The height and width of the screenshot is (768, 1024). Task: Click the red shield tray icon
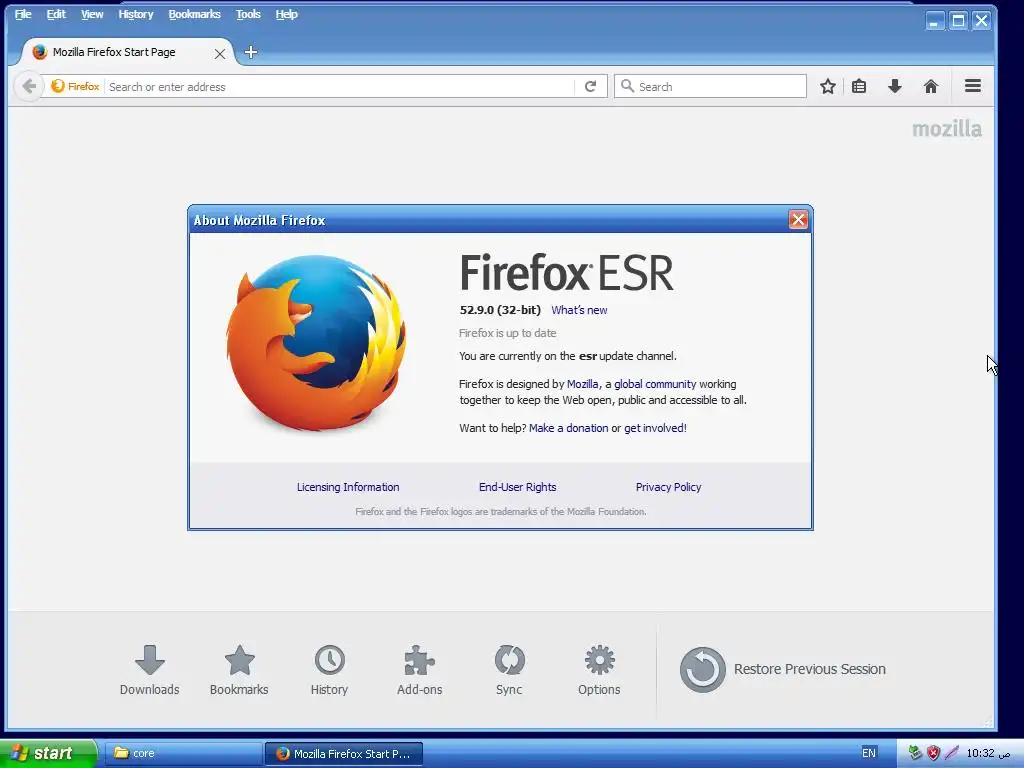coord(933,753)
